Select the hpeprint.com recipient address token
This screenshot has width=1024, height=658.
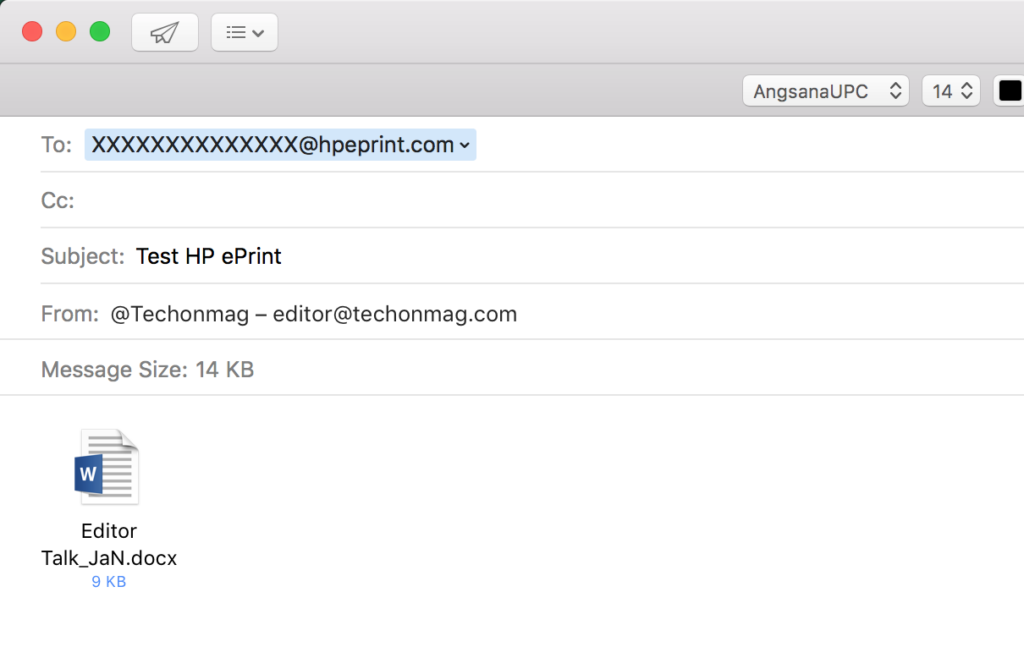coord(272,145)
